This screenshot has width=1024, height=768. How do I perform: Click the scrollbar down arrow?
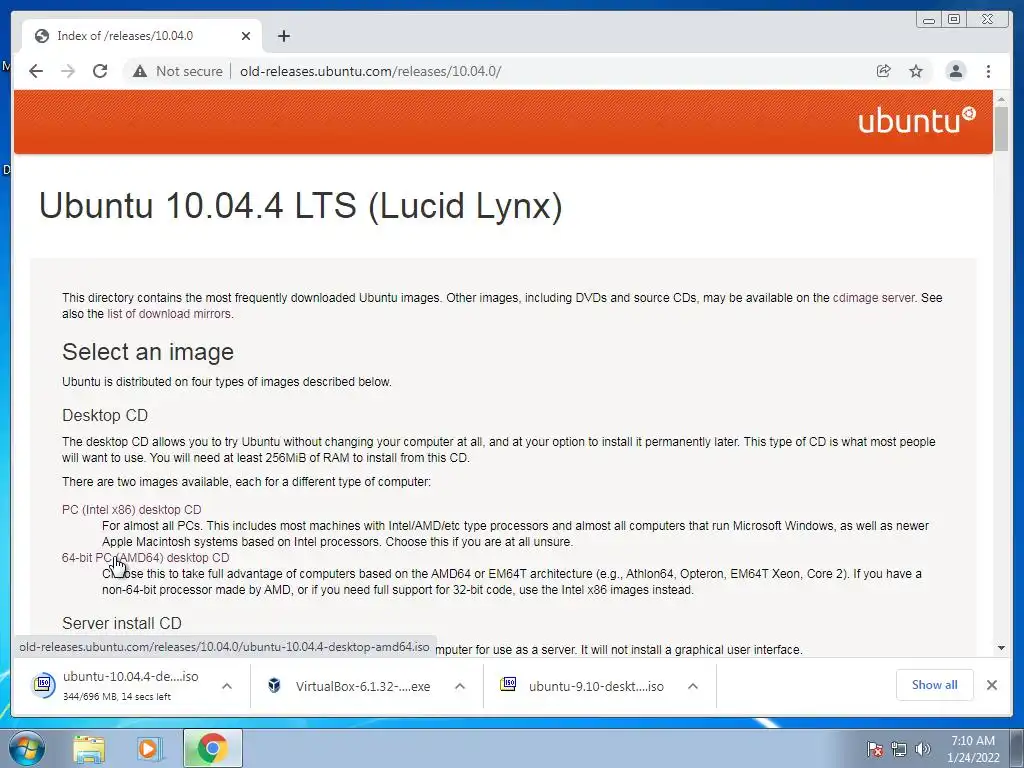pos(1001,648)
